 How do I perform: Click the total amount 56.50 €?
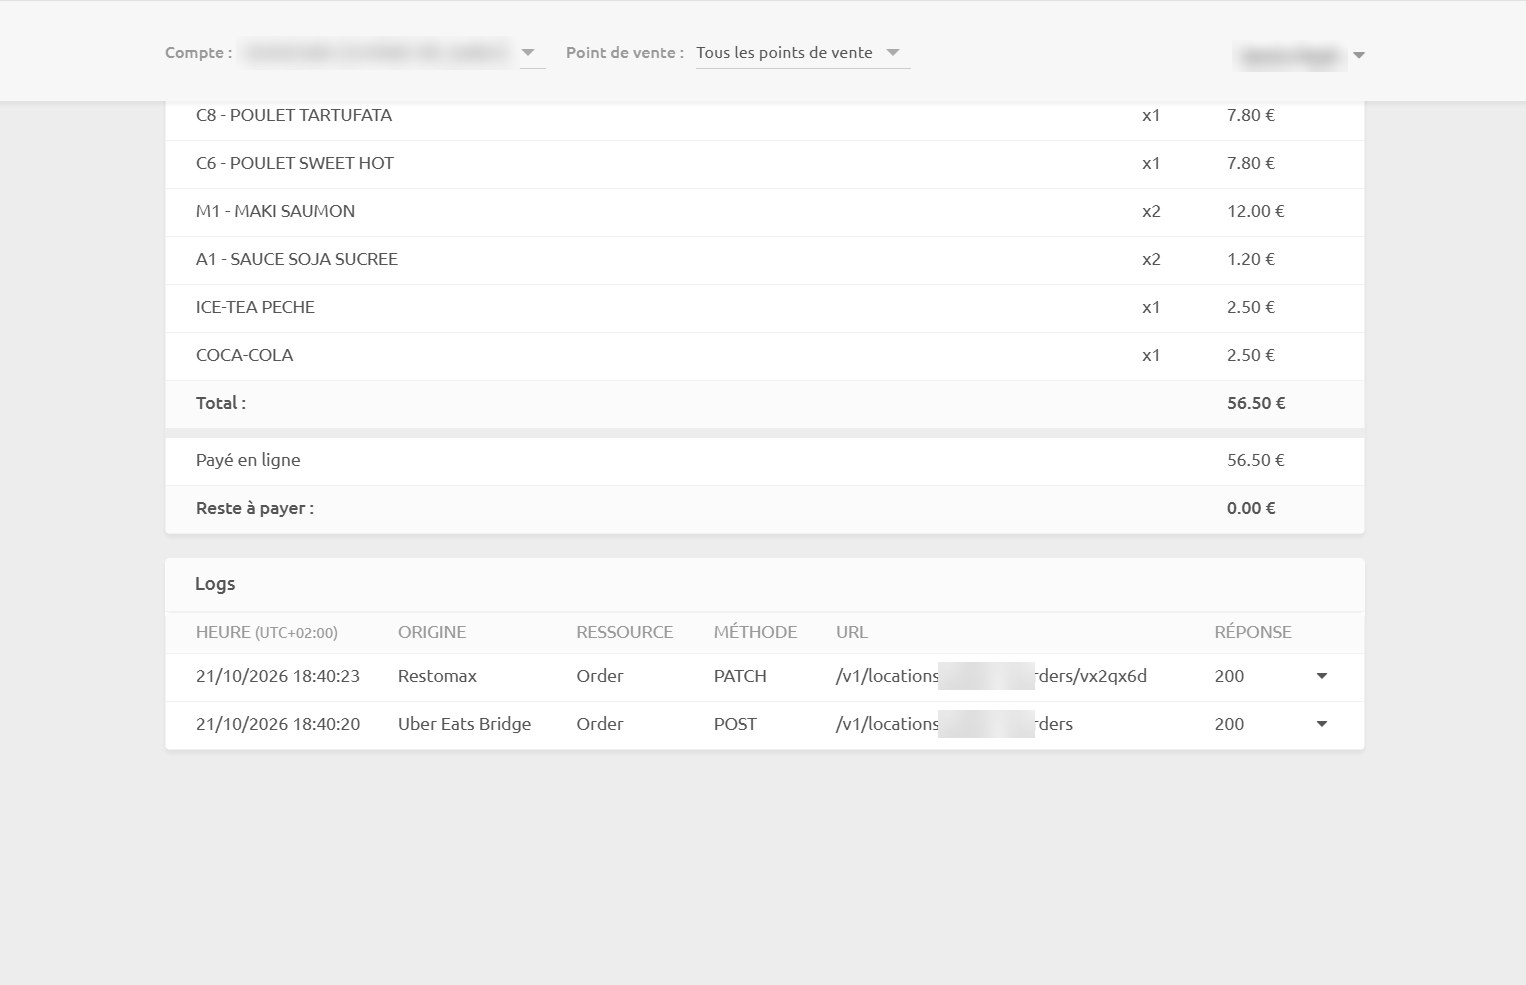[1256, 403]
